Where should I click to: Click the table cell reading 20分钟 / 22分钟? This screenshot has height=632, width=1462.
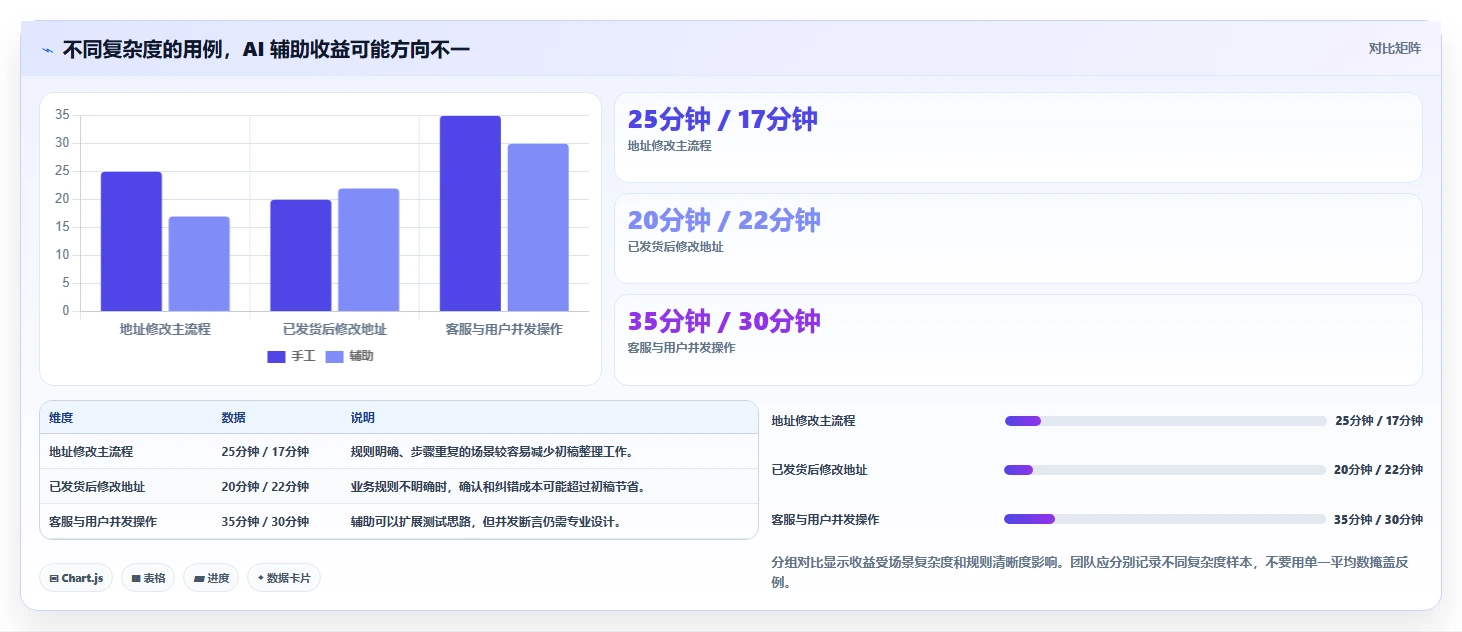click(x=265, y=487)
